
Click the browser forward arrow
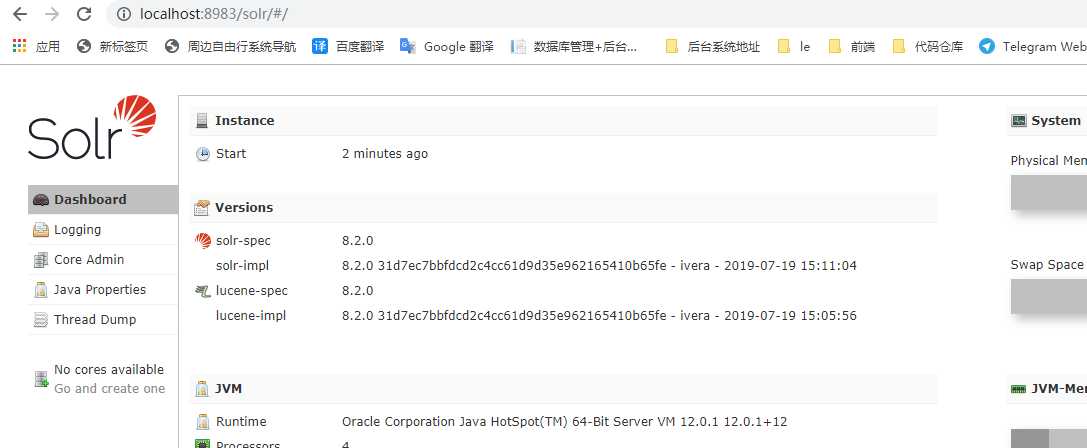(x=52, y=14)
